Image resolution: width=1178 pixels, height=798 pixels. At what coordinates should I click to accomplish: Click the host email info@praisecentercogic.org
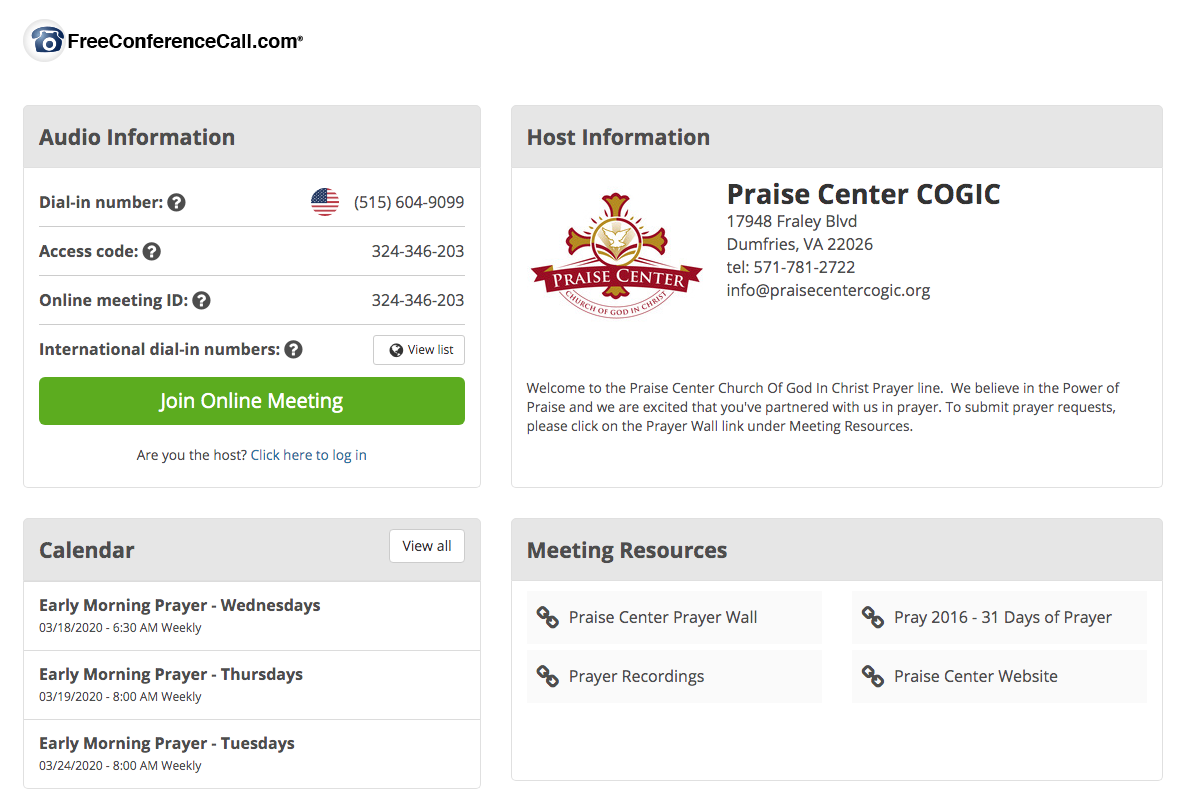click(x=828, y=291)
